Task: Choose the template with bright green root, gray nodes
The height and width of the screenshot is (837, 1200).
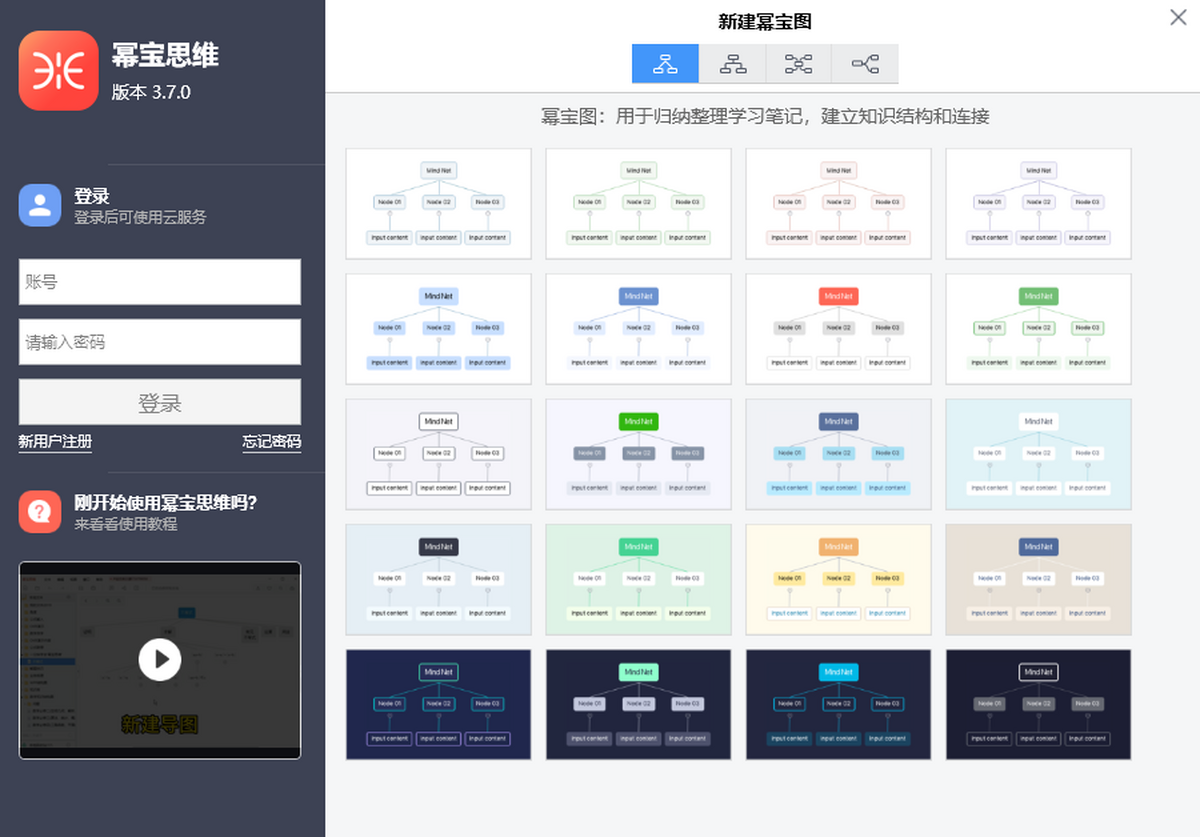Action: (638, 454)
